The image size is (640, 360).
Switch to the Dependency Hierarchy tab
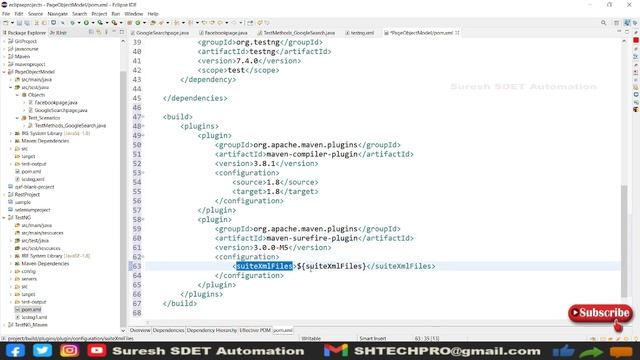point(211,330)
